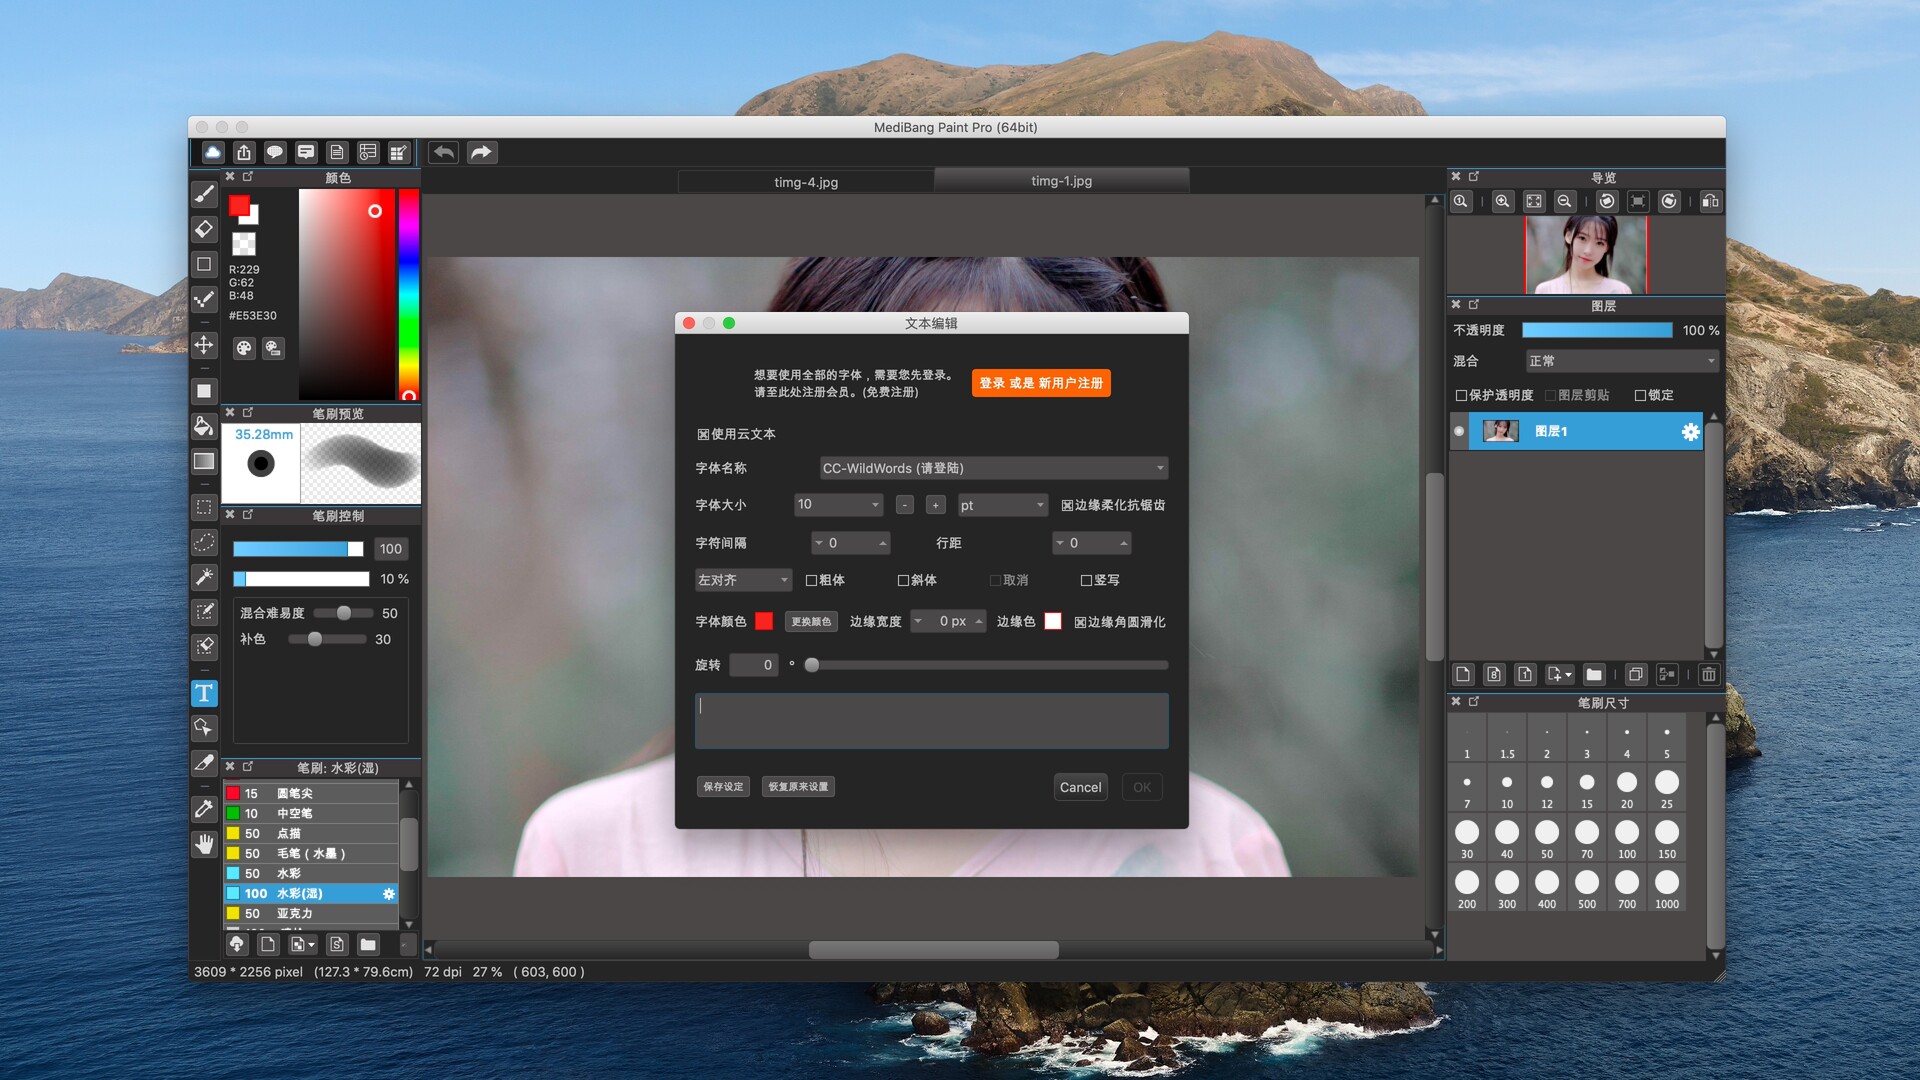Screen dimensions: 1920x1080
Task: Click the Undo arrow in top toolbar
Action: (x=444, y=152)
